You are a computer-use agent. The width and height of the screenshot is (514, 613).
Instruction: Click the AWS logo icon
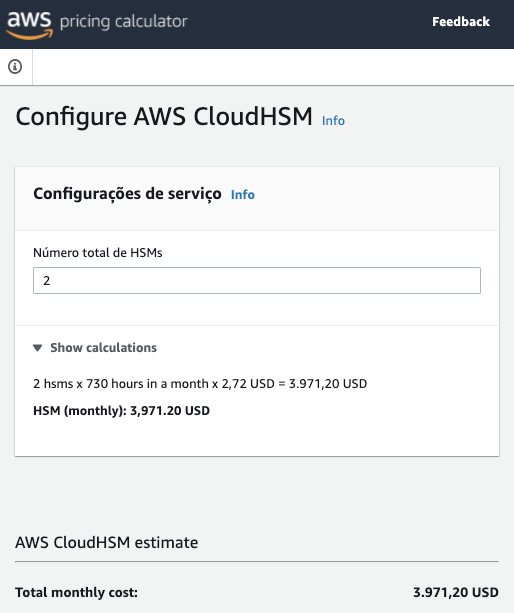30,25
